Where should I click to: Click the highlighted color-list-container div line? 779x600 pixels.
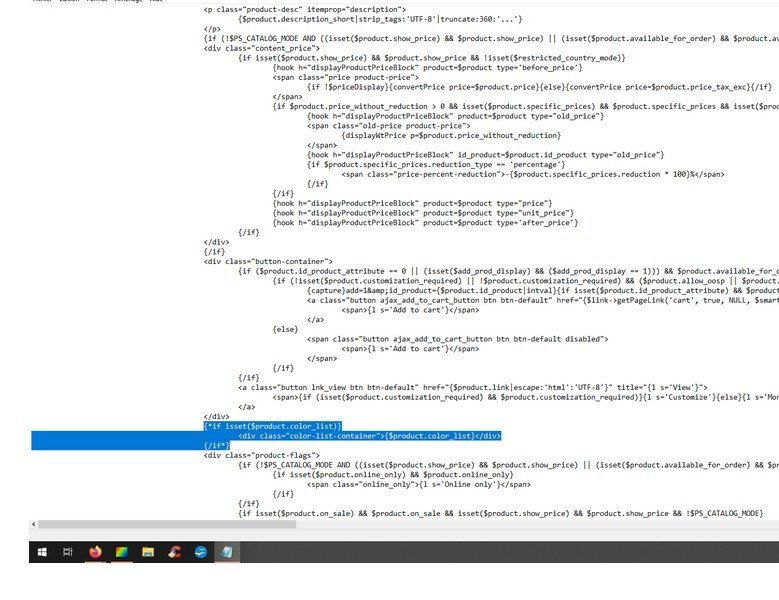pyautogui.click(x=369, y=436)
